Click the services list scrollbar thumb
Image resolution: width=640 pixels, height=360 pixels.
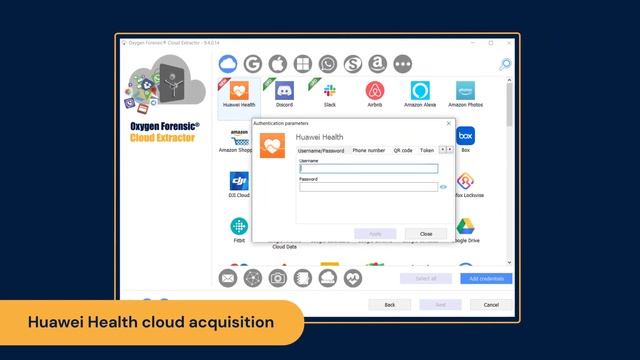509,105
